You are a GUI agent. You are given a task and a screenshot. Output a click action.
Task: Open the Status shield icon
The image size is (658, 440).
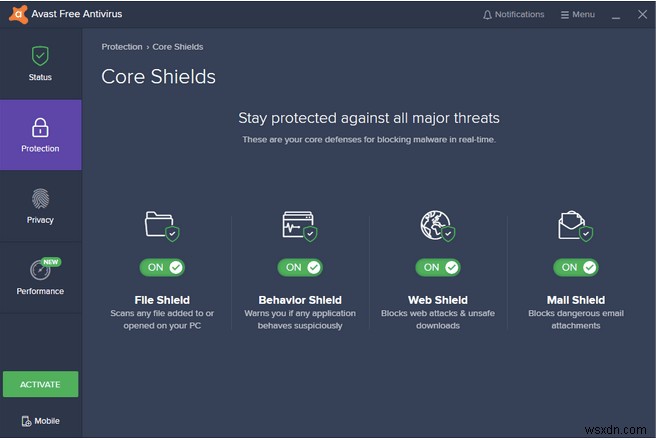40,56
